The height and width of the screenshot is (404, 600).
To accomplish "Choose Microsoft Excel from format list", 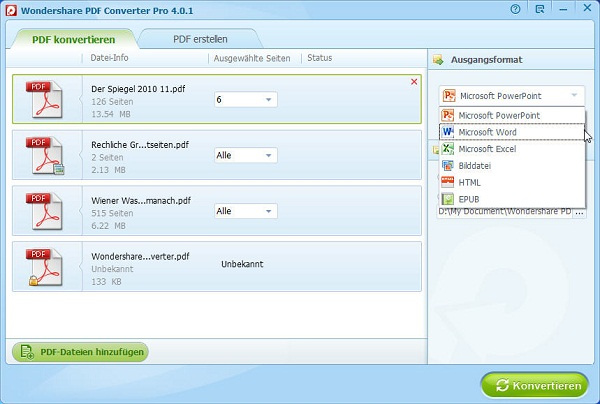I will click(x=512, y=149).
